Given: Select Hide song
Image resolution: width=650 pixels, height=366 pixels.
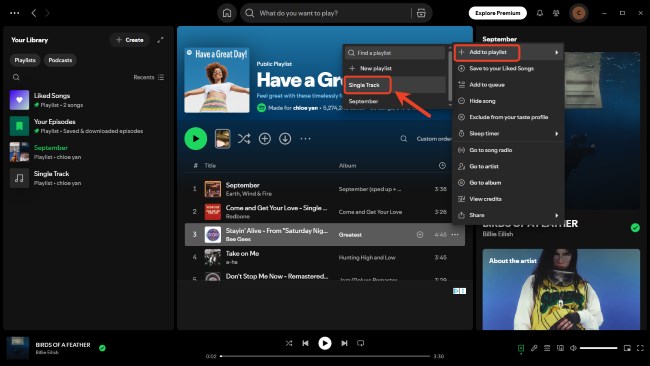Looking at the screenshot, I should click(x=508, y=101).
